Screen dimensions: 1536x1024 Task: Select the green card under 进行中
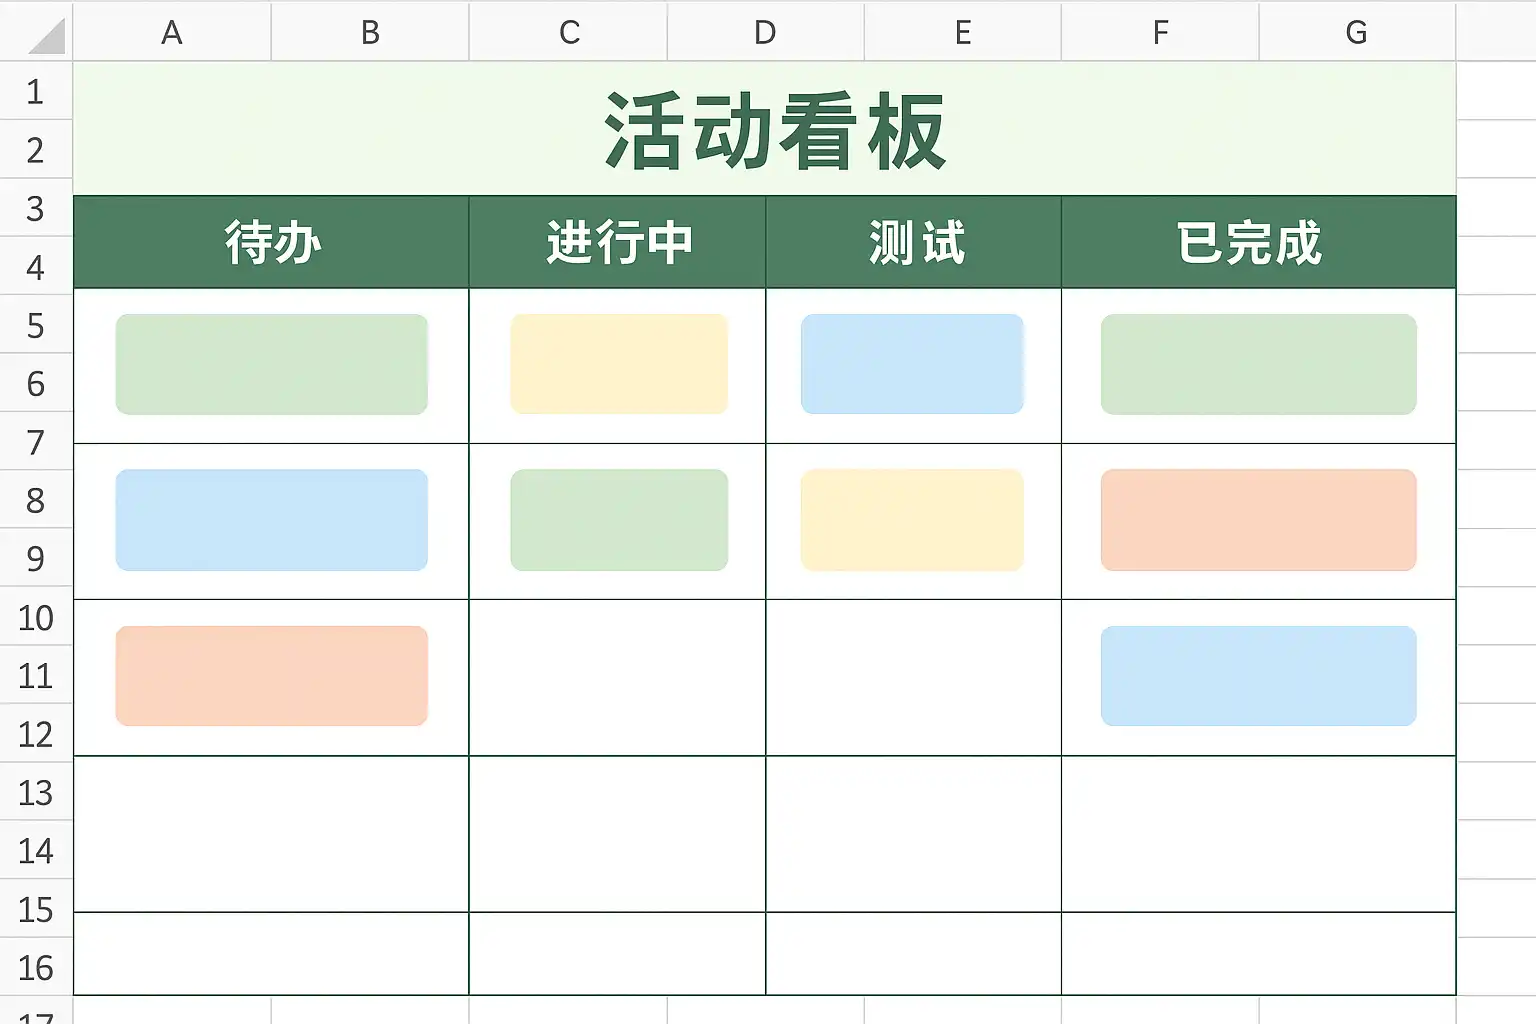tap(619, 520)
